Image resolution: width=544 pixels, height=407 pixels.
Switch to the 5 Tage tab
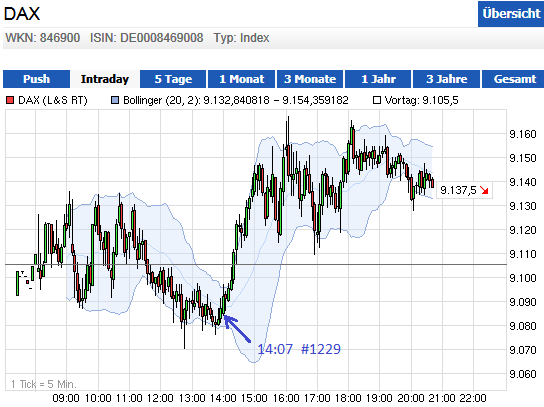point(173,79)
